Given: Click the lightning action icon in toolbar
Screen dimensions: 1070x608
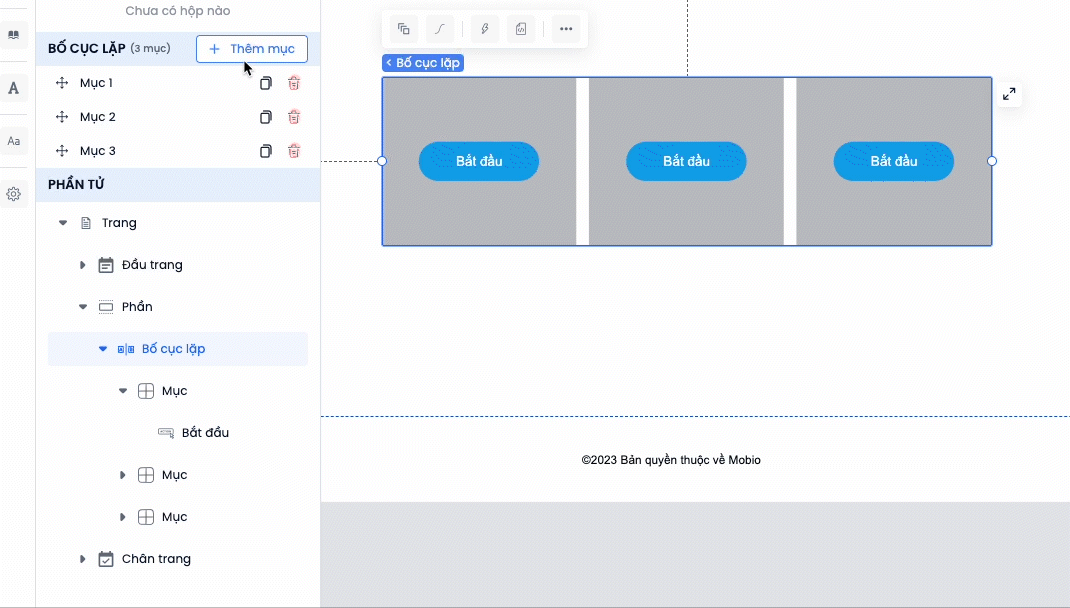Looking at the screenshot, I should (x=485, y=29).
